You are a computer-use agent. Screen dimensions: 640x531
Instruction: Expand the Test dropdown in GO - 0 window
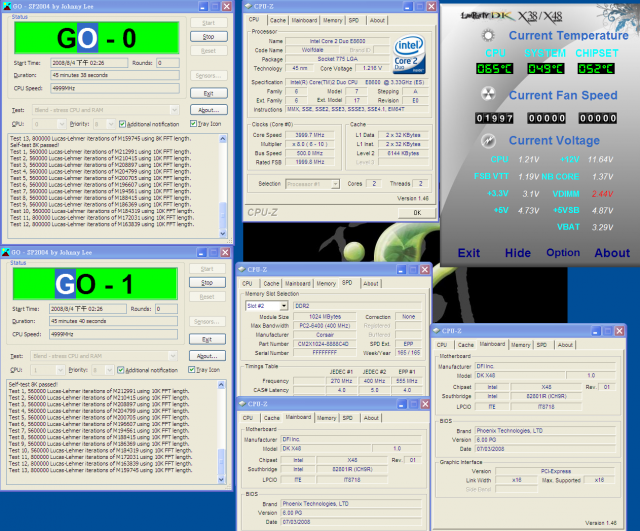[x=174, y=110]
